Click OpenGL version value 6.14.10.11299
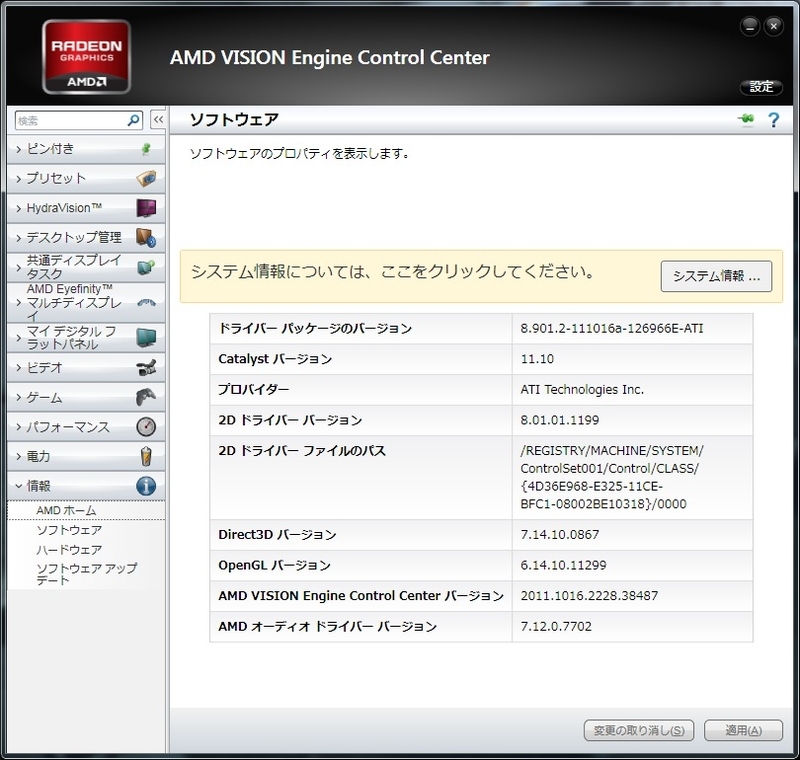The height and width of the screenshot is (760, 800). [x=563, y=565]
